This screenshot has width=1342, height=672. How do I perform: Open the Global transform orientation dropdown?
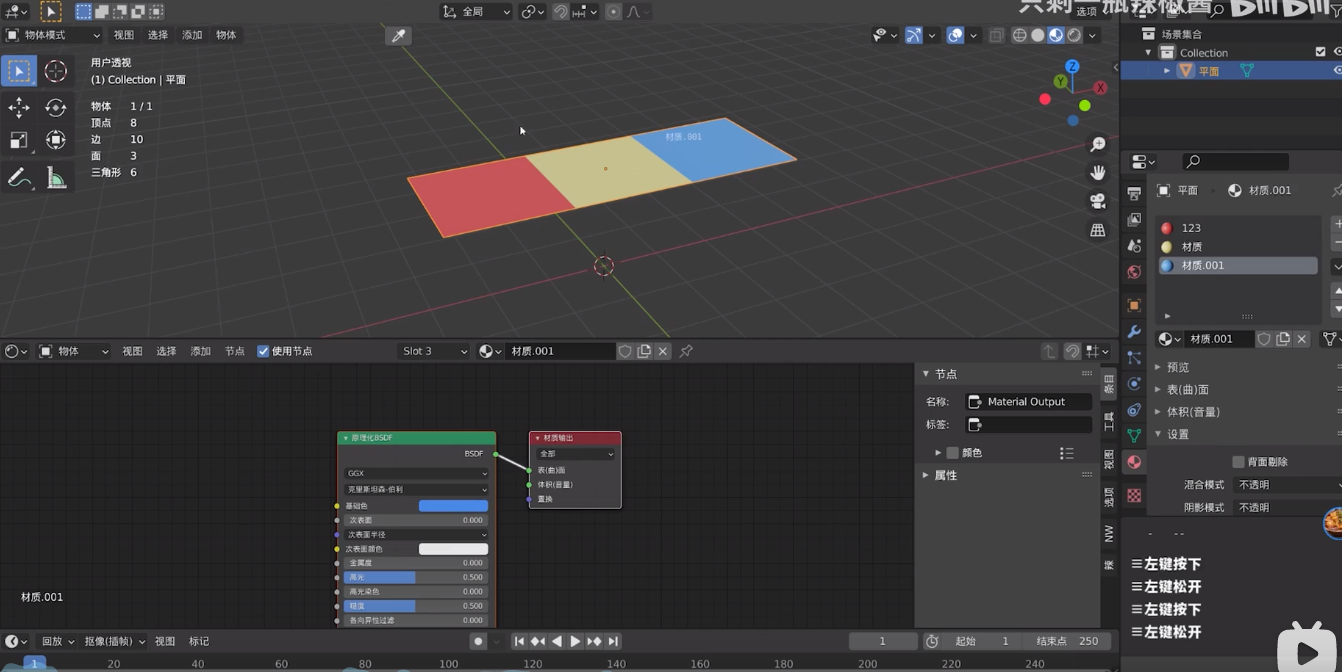476,12
